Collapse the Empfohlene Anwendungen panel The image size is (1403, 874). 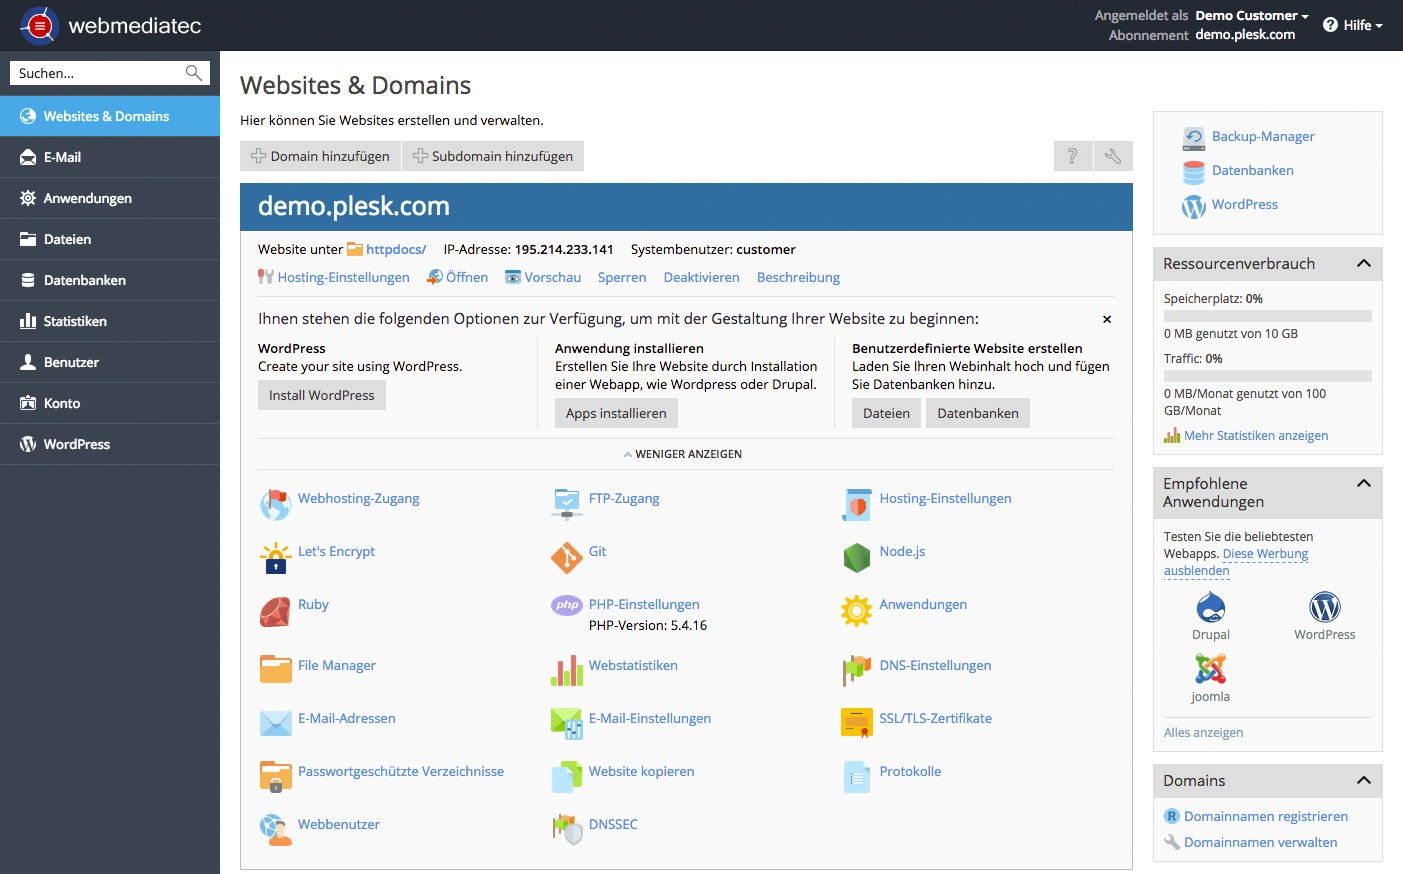[x=1363, y=483]
